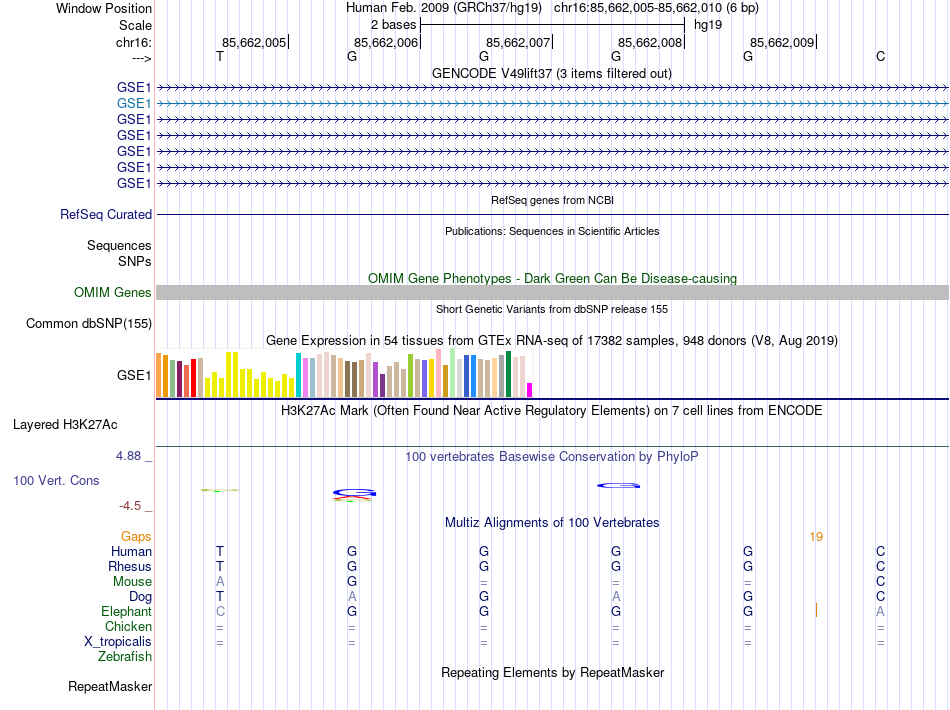950x710 pixels.
Task: Click the magenta bar in GTEx expression chart
Action: [530, 390]
